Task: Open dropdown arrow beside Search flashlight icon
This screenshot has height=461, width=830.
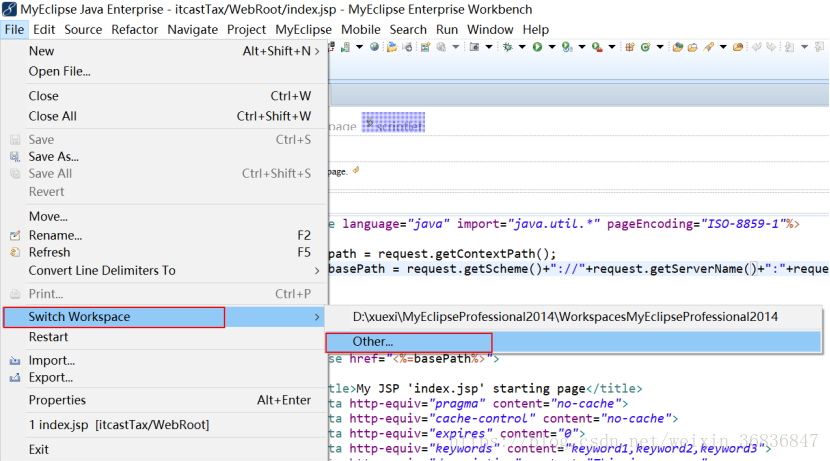Action: (723, 47)
